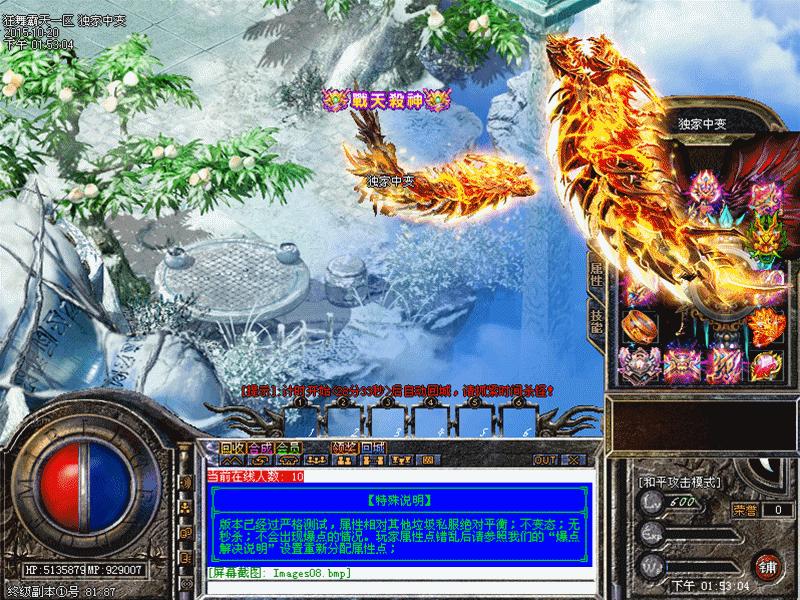Click the weight orb icon below Exp
The image size is (800, 600).
[x=651, y=566]
